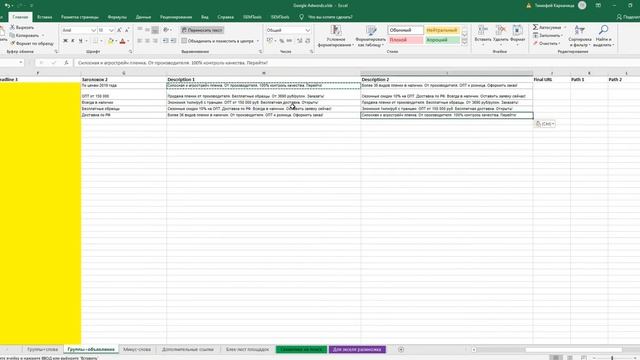Switch to Группы+слова sheet

point(42,349)
